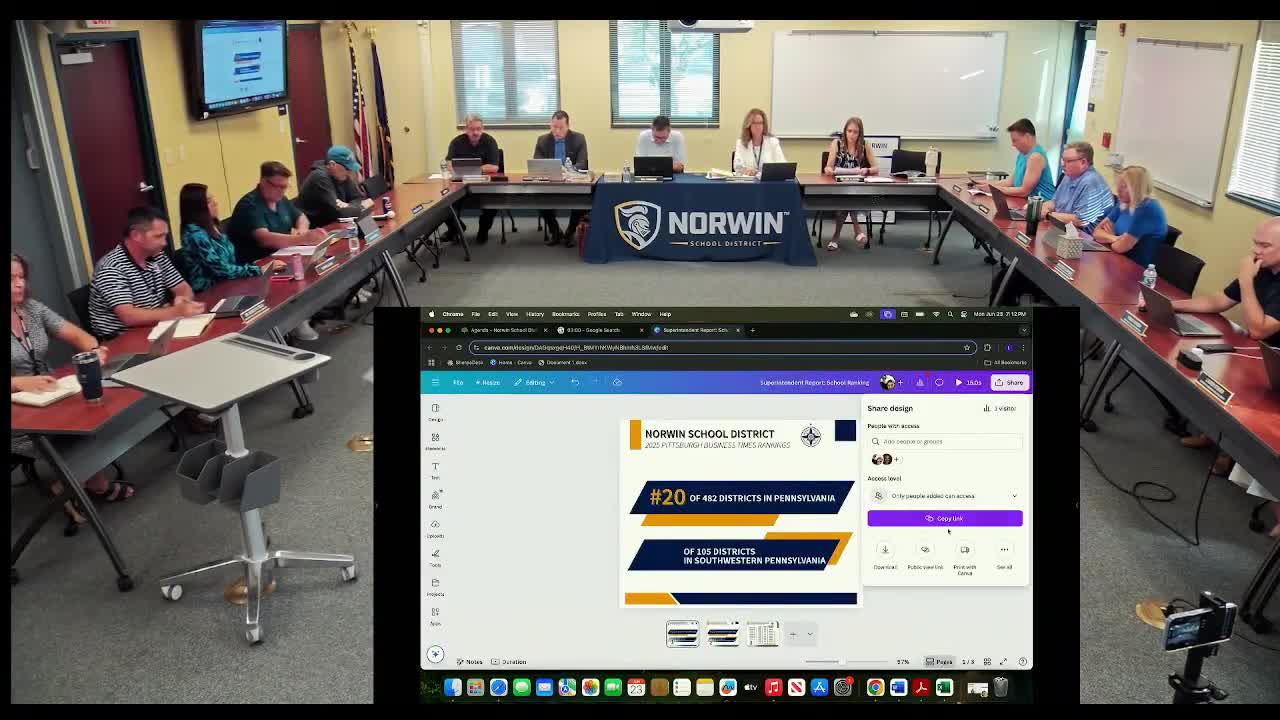The height and width of the screenshot is (720, 1280).
Task: Click See all share options
Action: pos(1004,556)
